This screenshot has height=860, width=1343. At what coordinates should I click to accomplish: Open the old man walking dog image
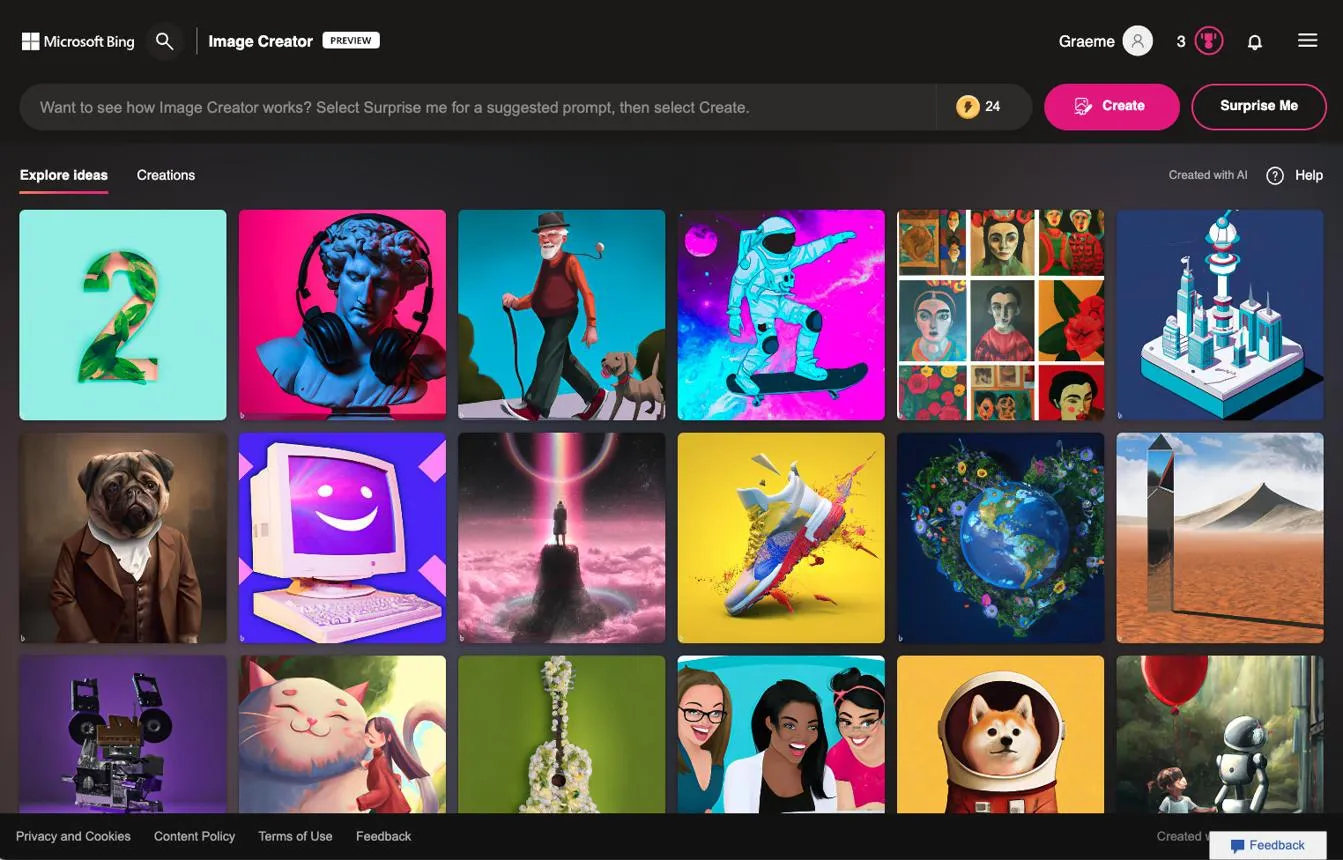pos(562,315)
